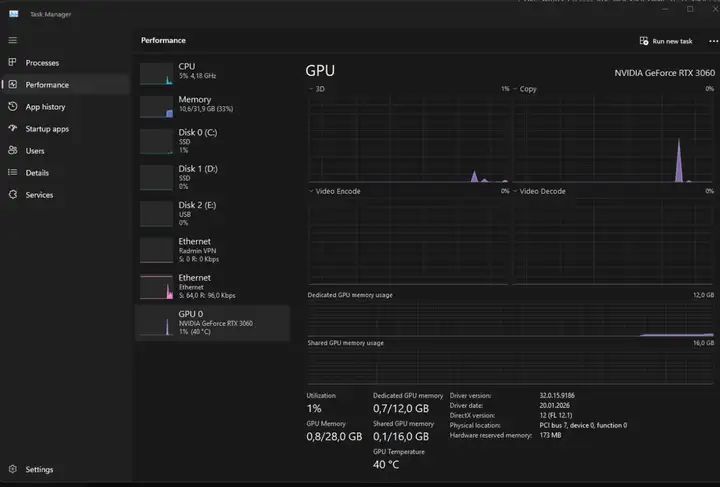Click the 0,8/28,0 GB GPU Memory value
Viewport: 720px width, 487px height.
click(x=334, y=437)
